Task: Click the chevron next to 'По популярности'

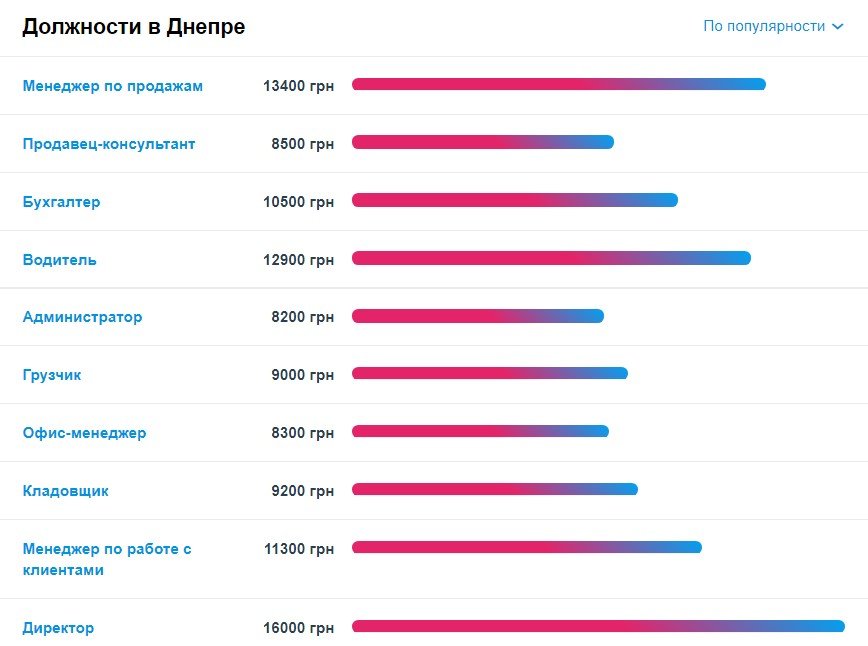Action: tap(838, 27)
